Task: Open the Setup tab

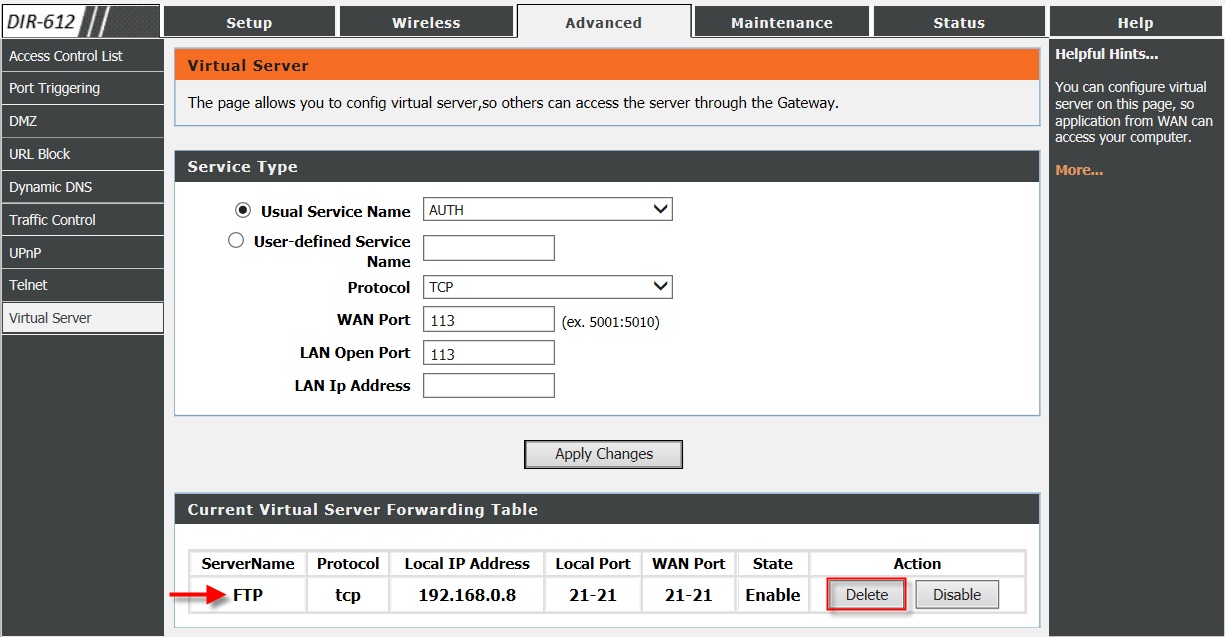Action: click(x=249, y=22)
